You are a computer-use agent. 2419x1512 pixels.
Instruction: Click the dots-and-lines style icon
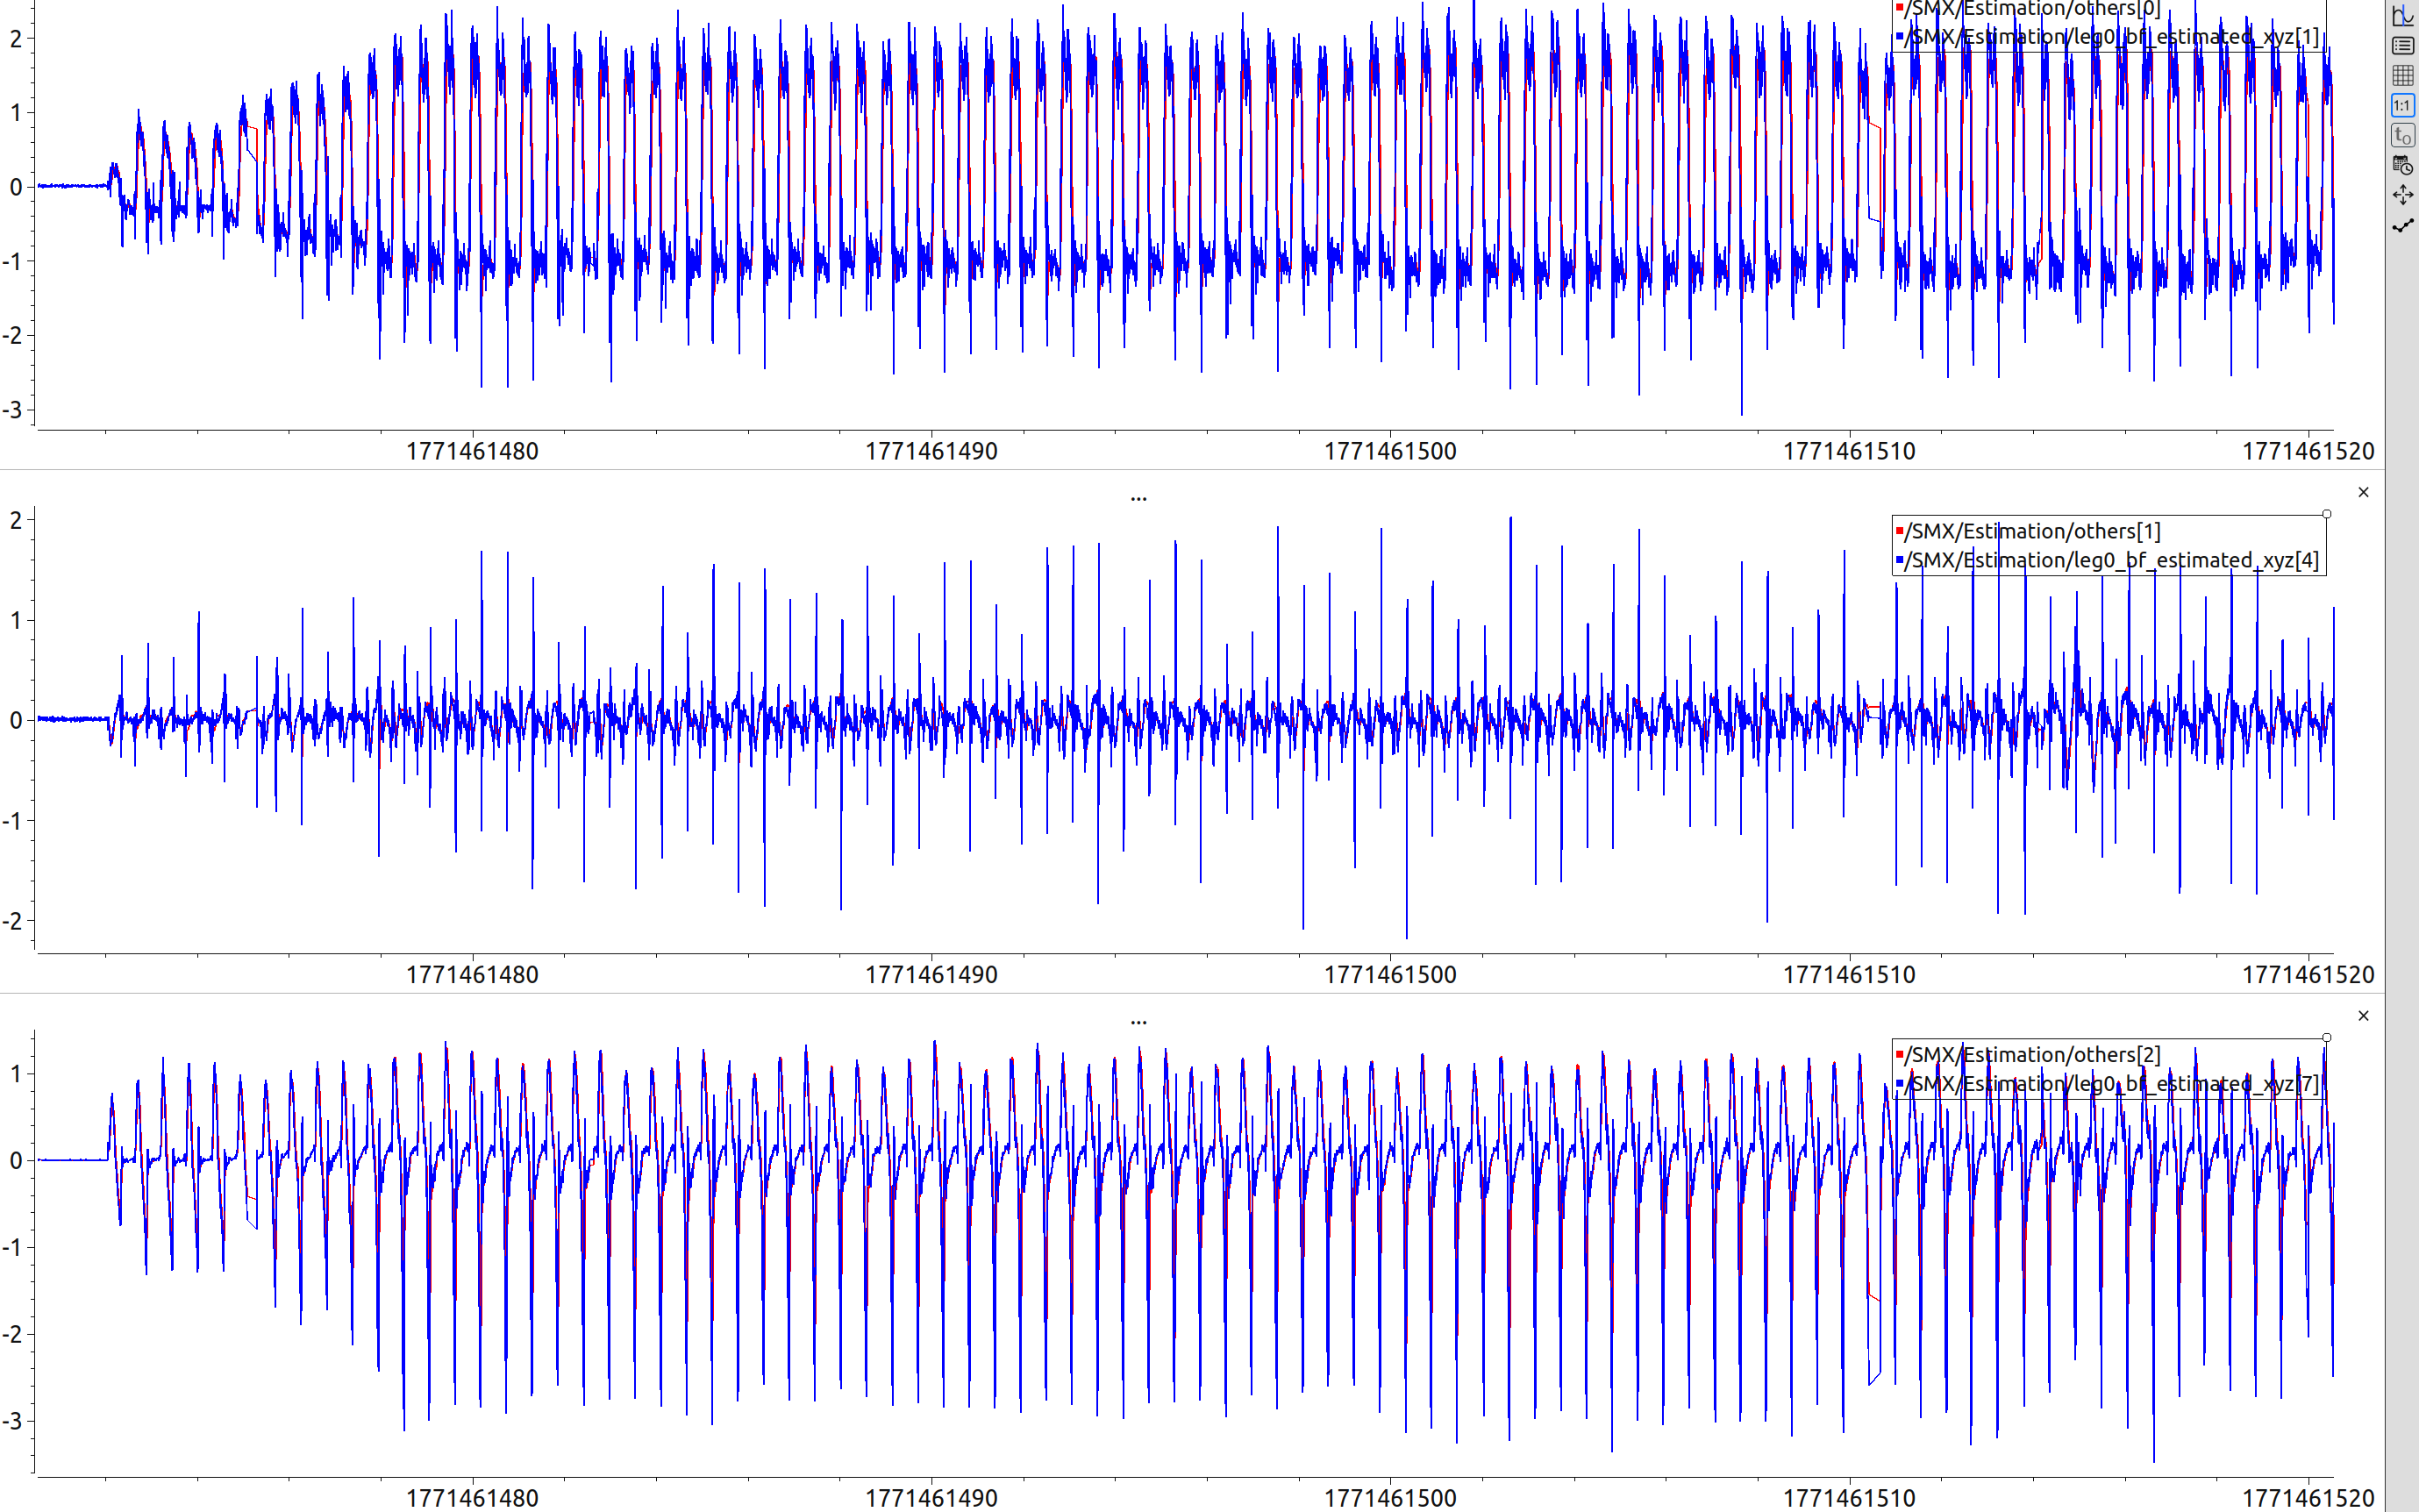(2402, 226)
